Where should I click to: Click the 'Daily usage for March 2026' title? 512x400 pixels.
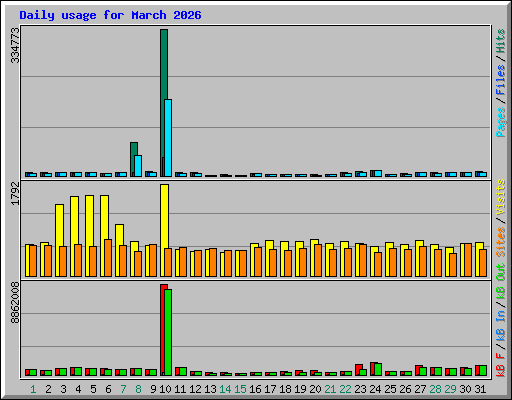coord(110,15)
